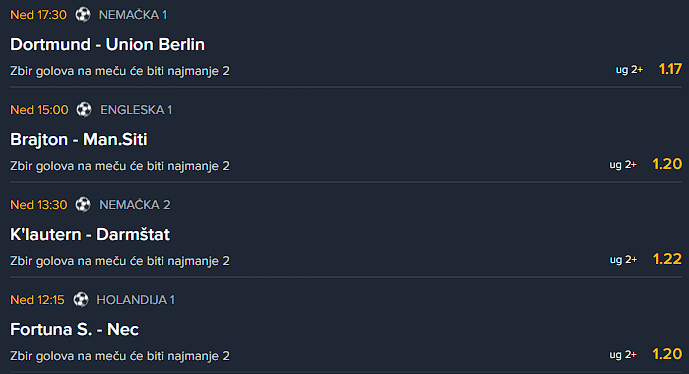Select the 1.17 odds for Dortmund match

tap(670, 69)
